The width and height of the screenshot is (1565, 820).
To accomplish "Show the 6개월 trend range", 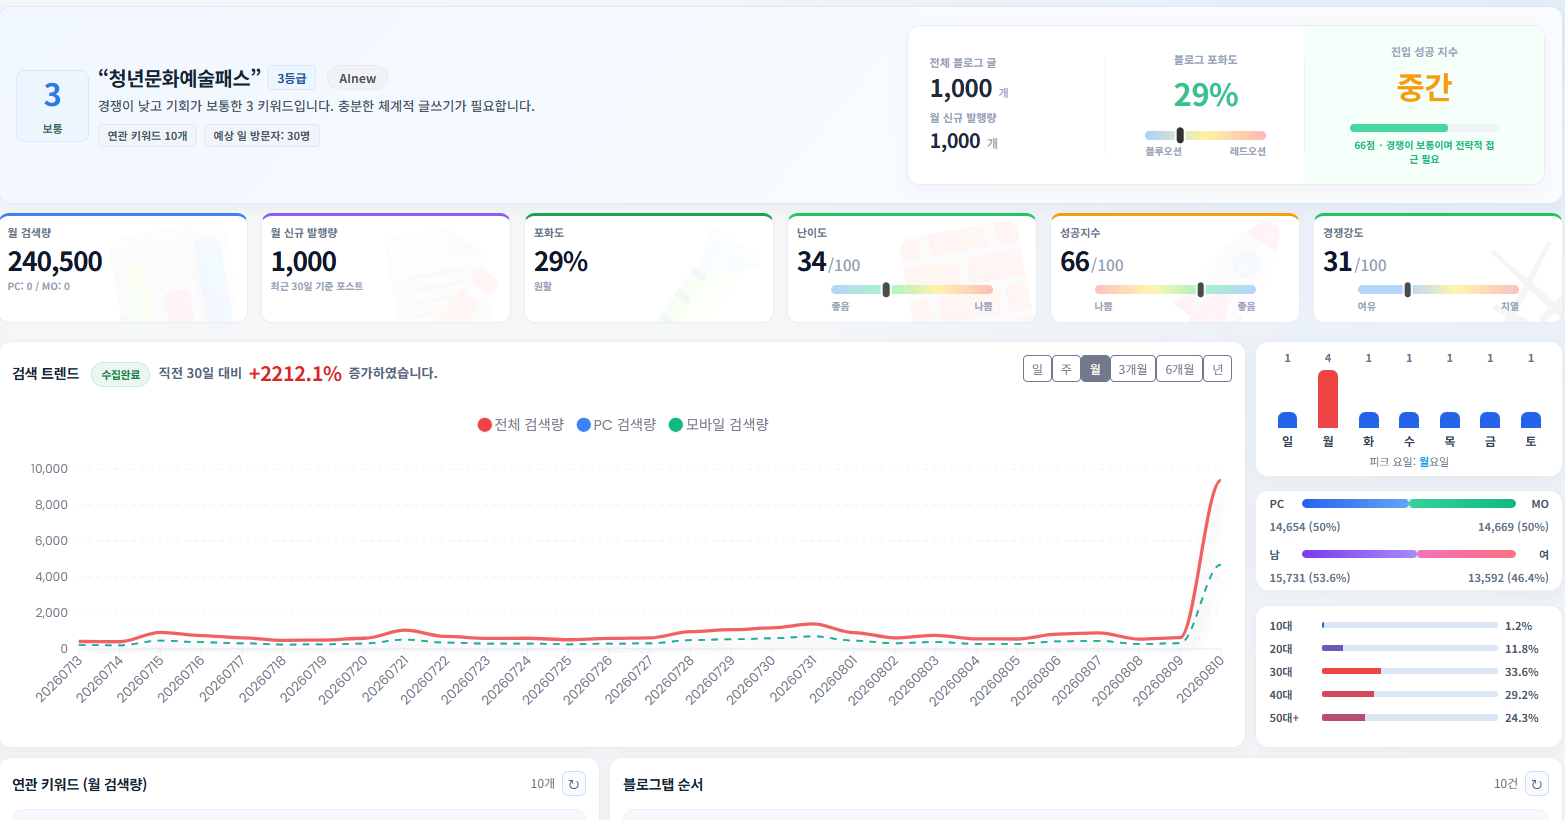I will [x=1180, y=369].
